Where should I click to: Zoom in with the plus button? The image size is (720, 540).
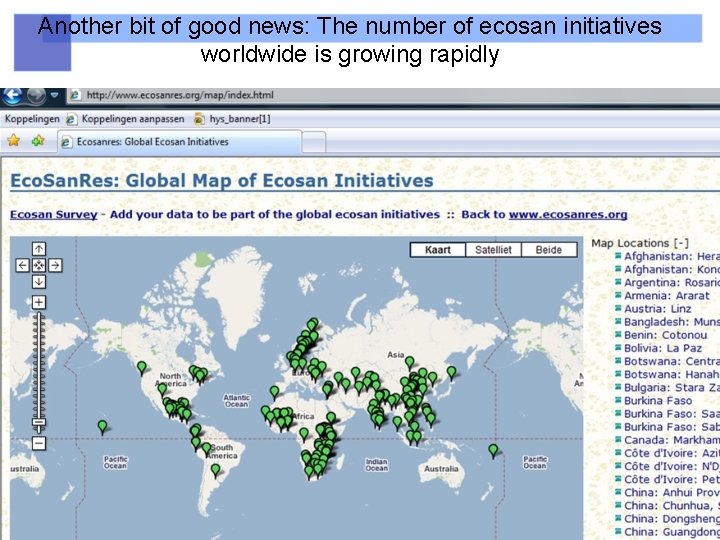click(x=39, y=303)
